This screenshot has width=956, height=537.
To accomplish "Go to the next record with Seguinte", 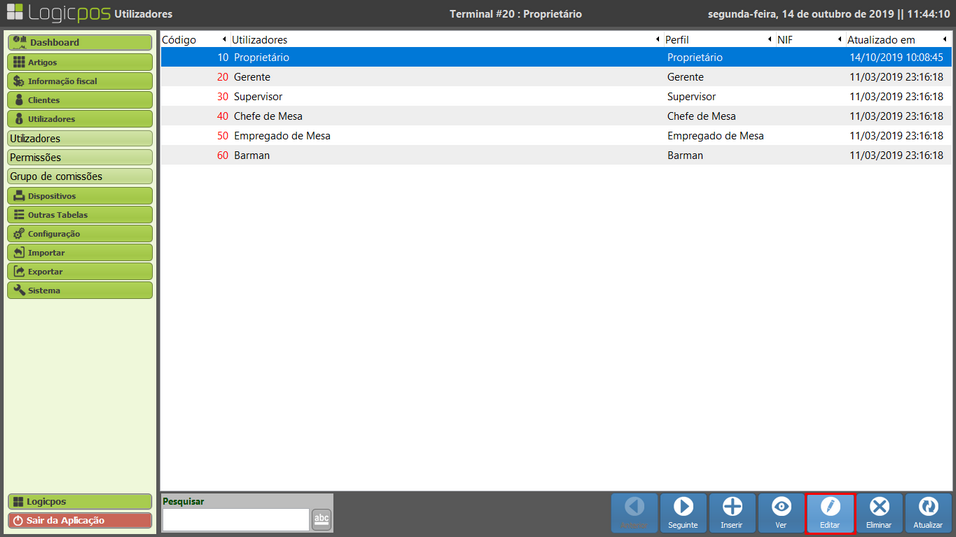I will [x=683, y=513].
